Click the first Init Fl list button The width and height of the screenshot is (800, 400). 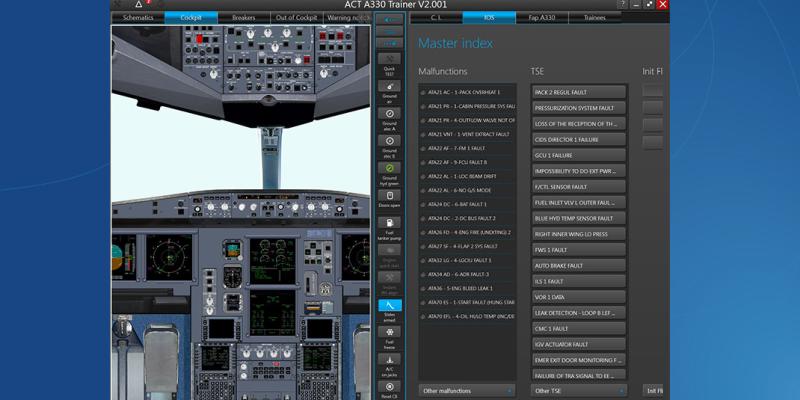[x=653, y=91]
